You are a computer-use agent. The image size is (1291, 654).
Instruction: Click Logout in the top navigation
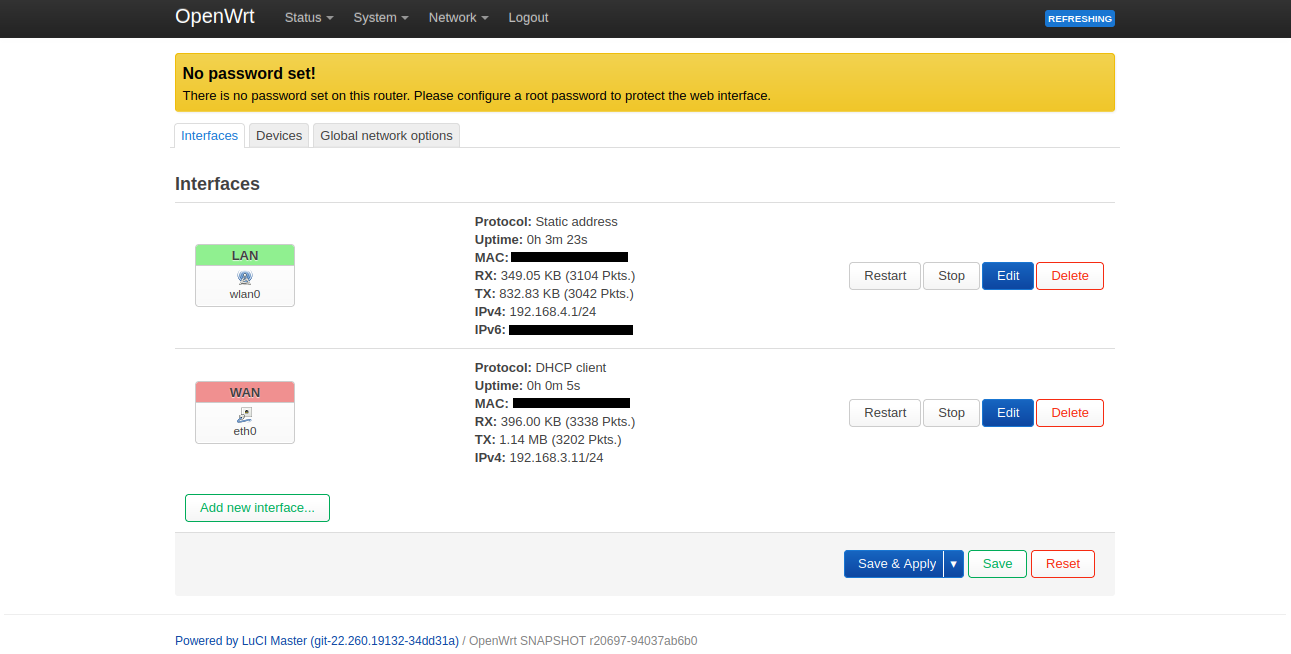pos(528,18)
